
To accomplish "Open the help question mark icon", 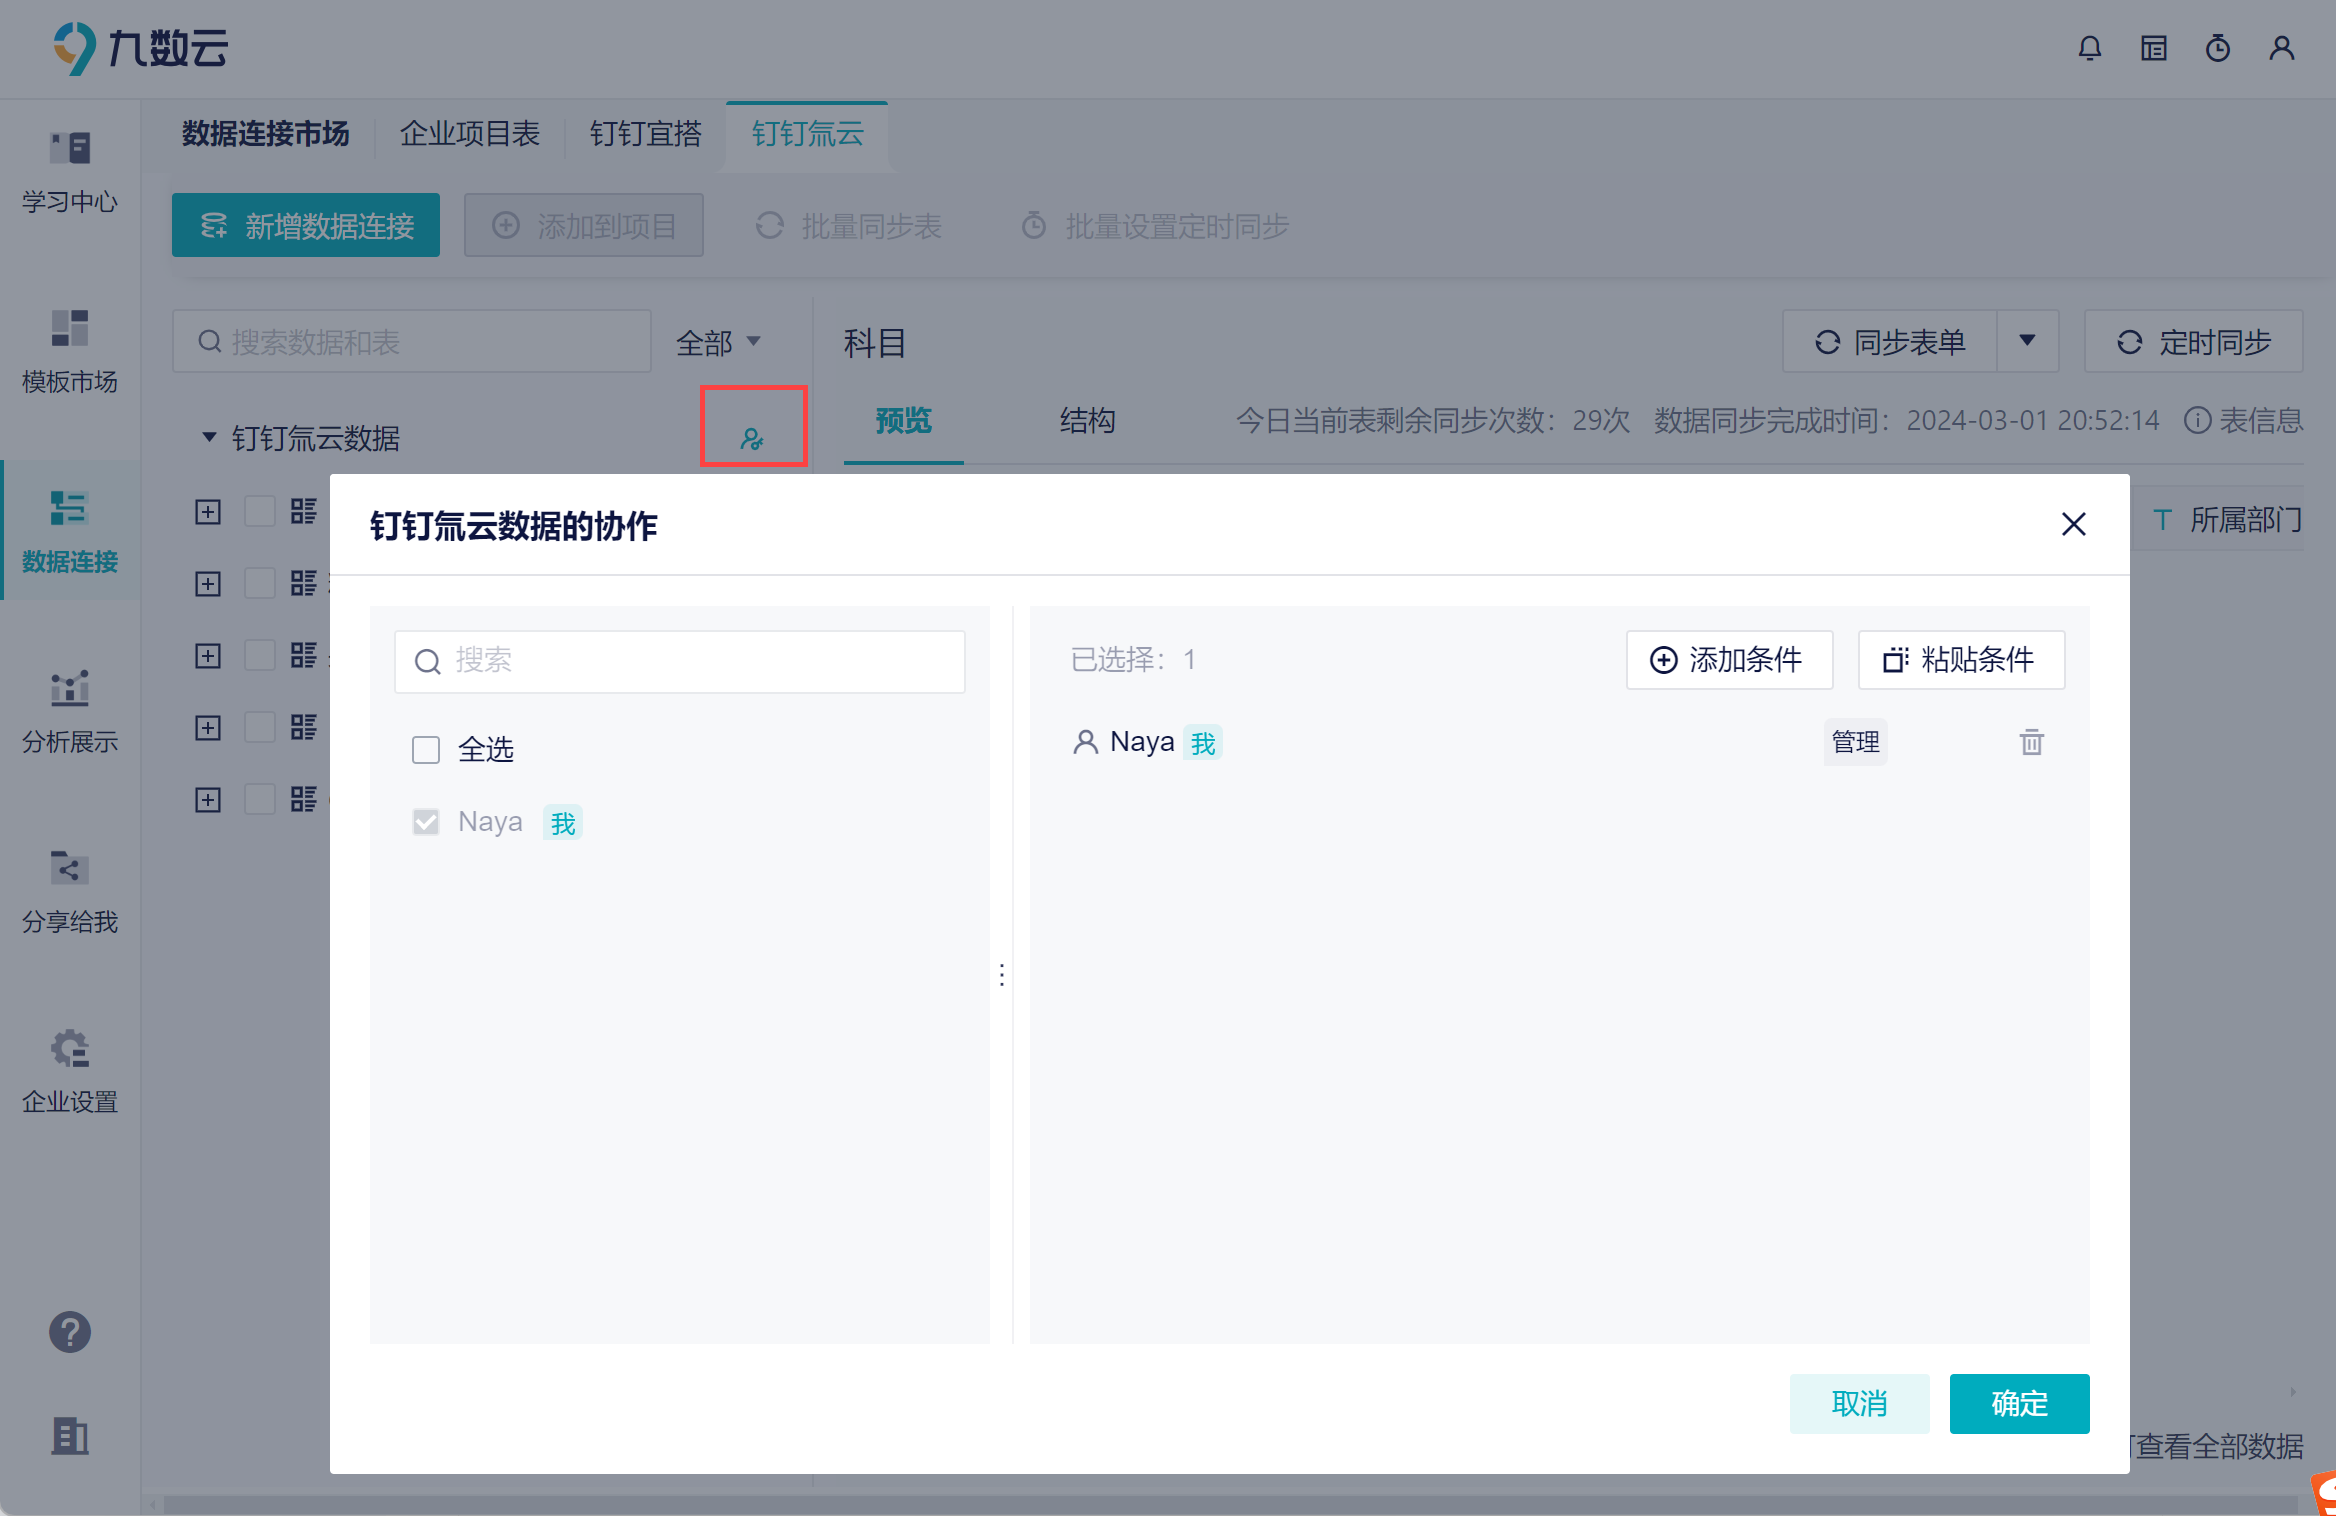I will click(x=69, y=1332).
